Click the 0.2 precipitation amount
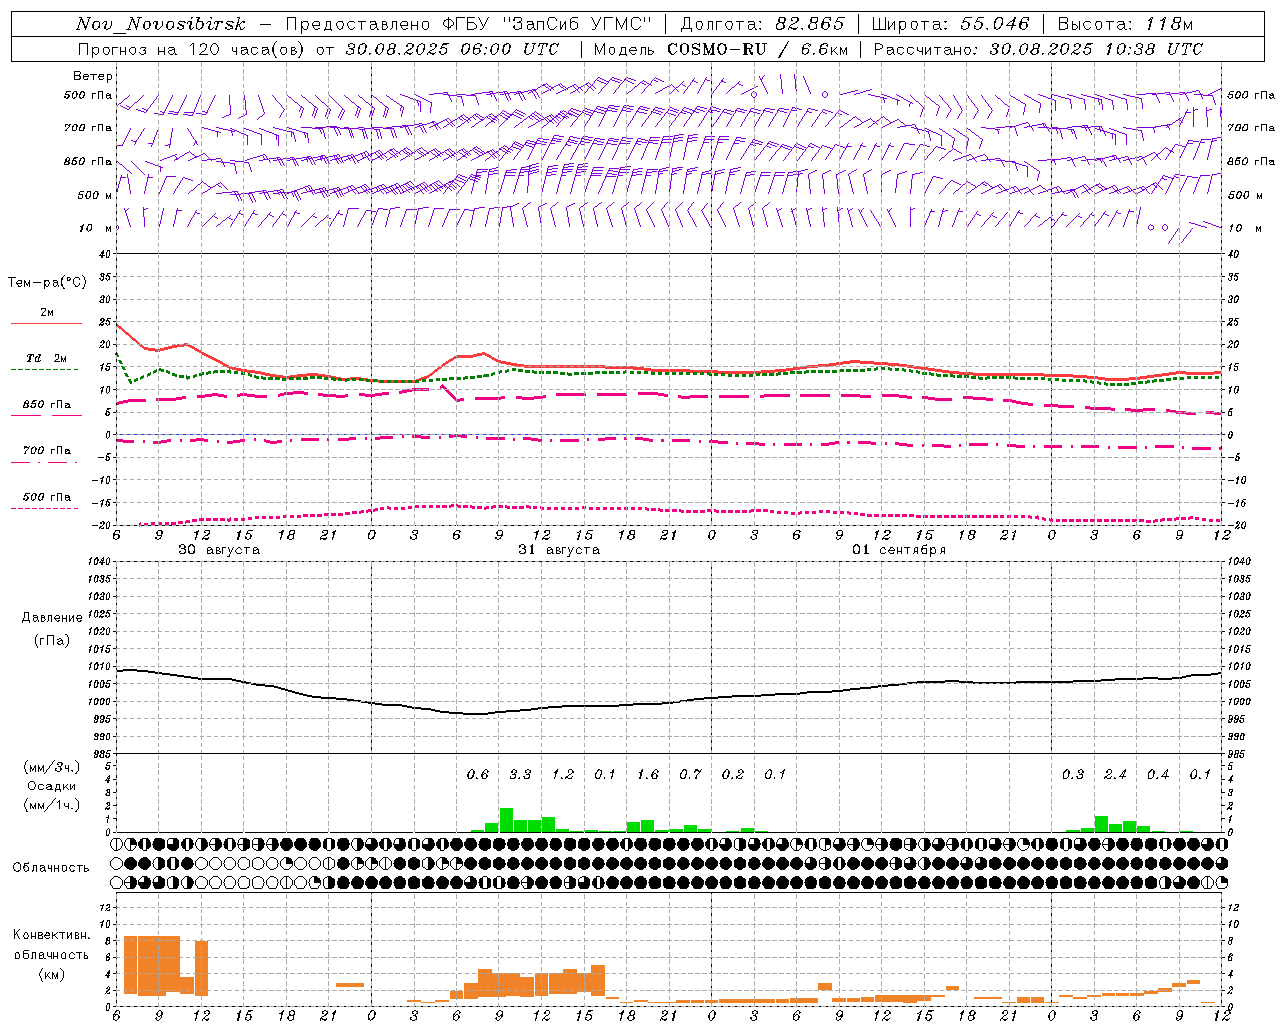This screenshot has width=1280, height=1024. pyautogui.click(x=733, y=774)
